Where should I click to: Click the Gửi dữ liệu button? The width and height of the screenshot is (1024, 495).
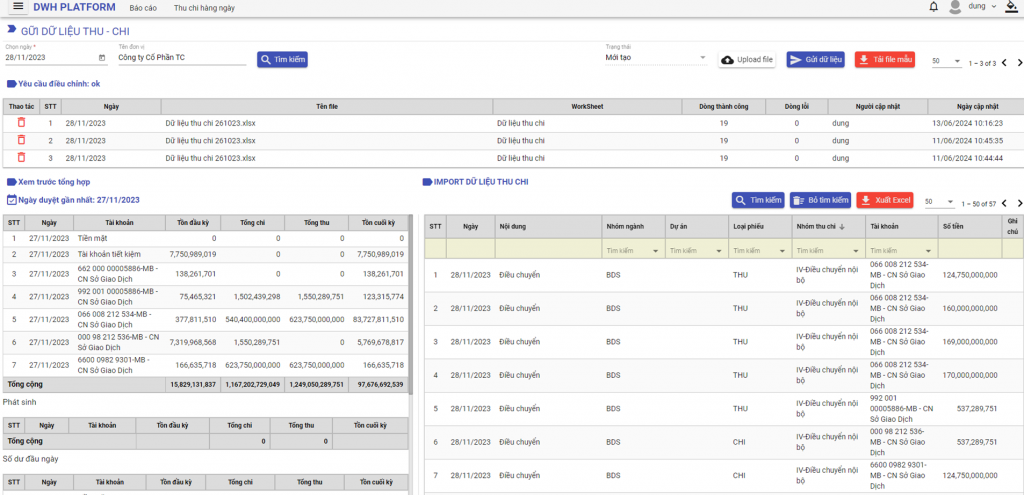[x=816, y=59]
